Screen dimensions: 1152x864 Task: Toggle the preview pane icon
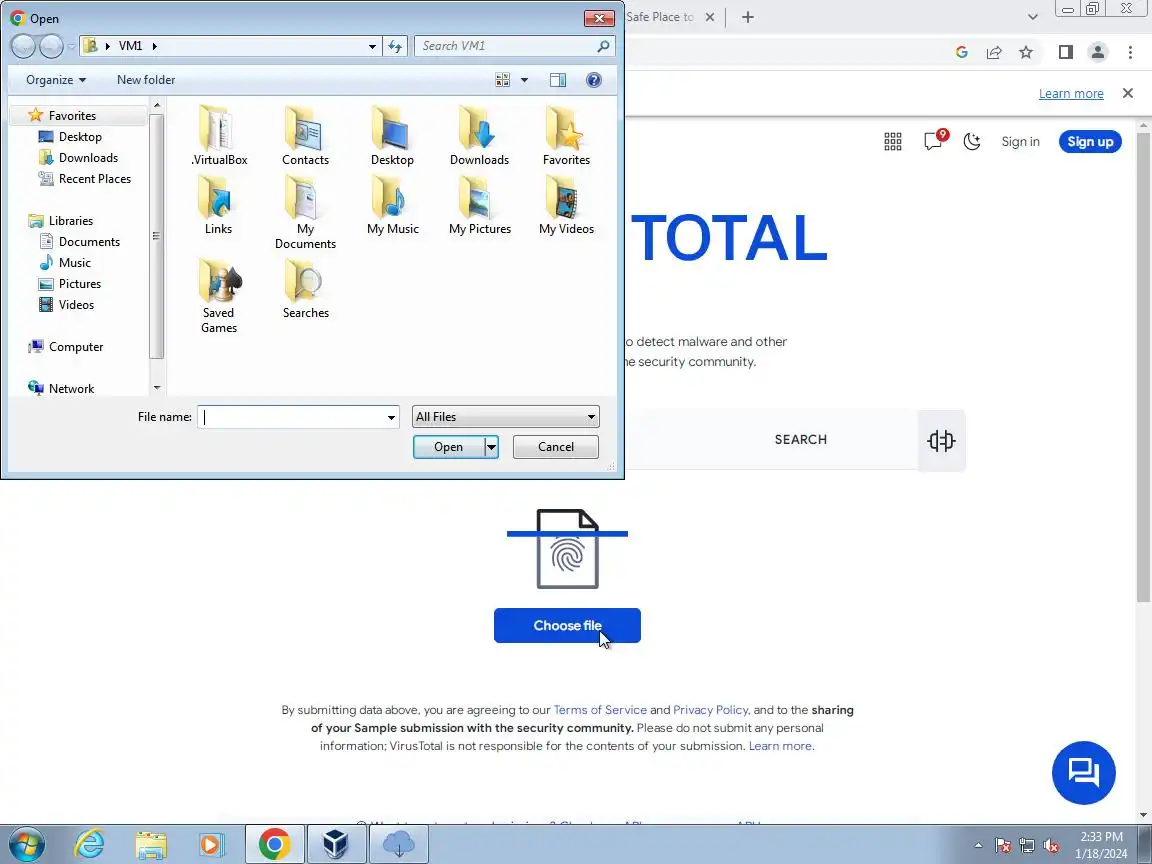tap(558, 80)
